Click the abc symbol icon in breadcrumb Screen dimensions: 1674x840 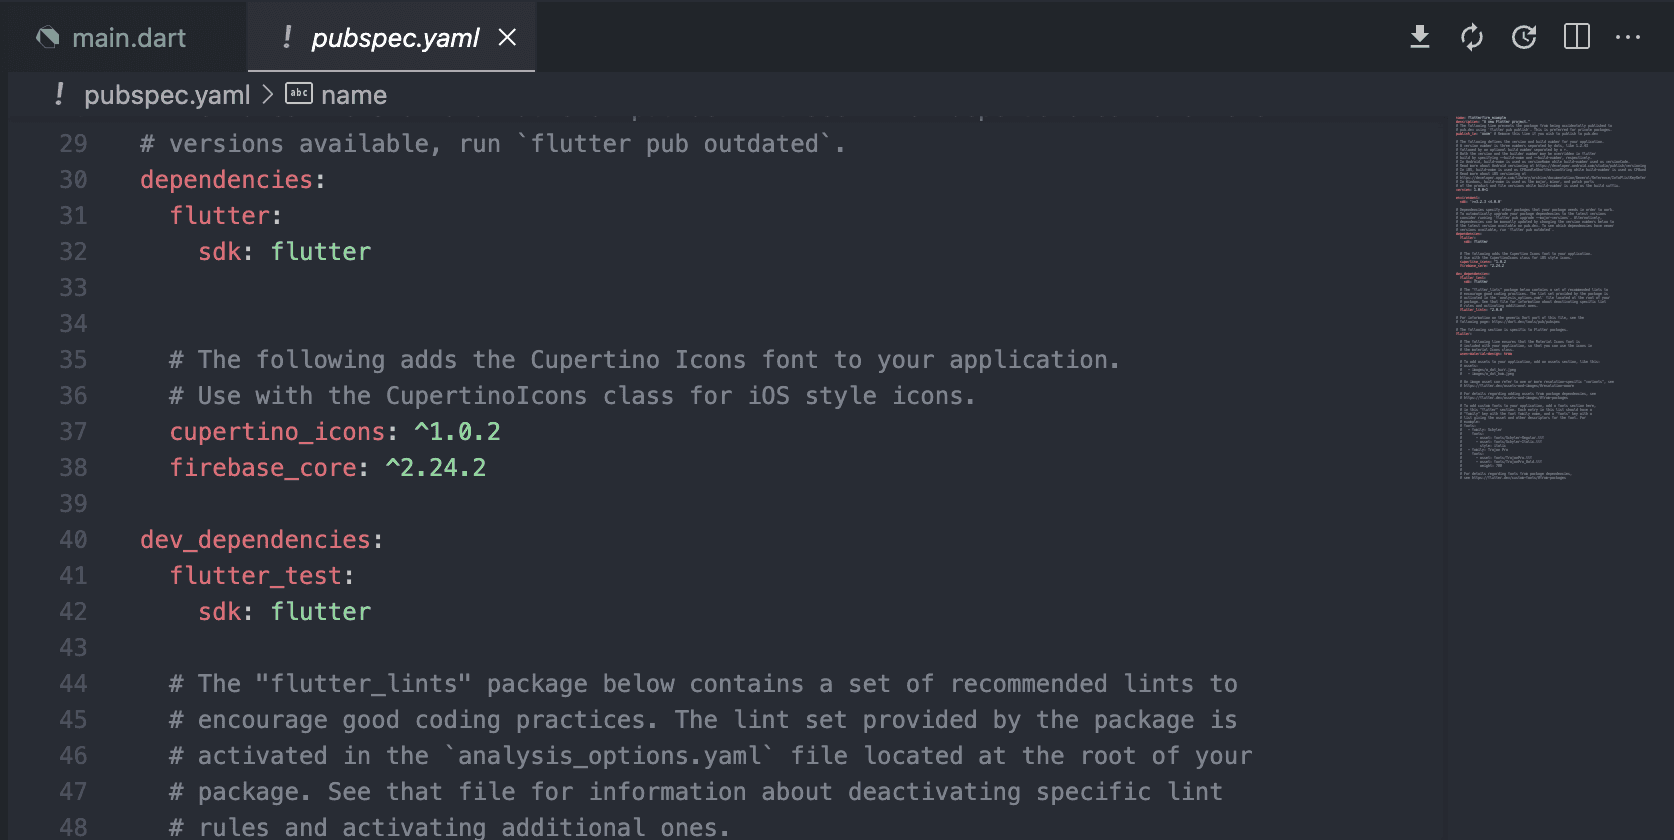click(x=299, y=94)
